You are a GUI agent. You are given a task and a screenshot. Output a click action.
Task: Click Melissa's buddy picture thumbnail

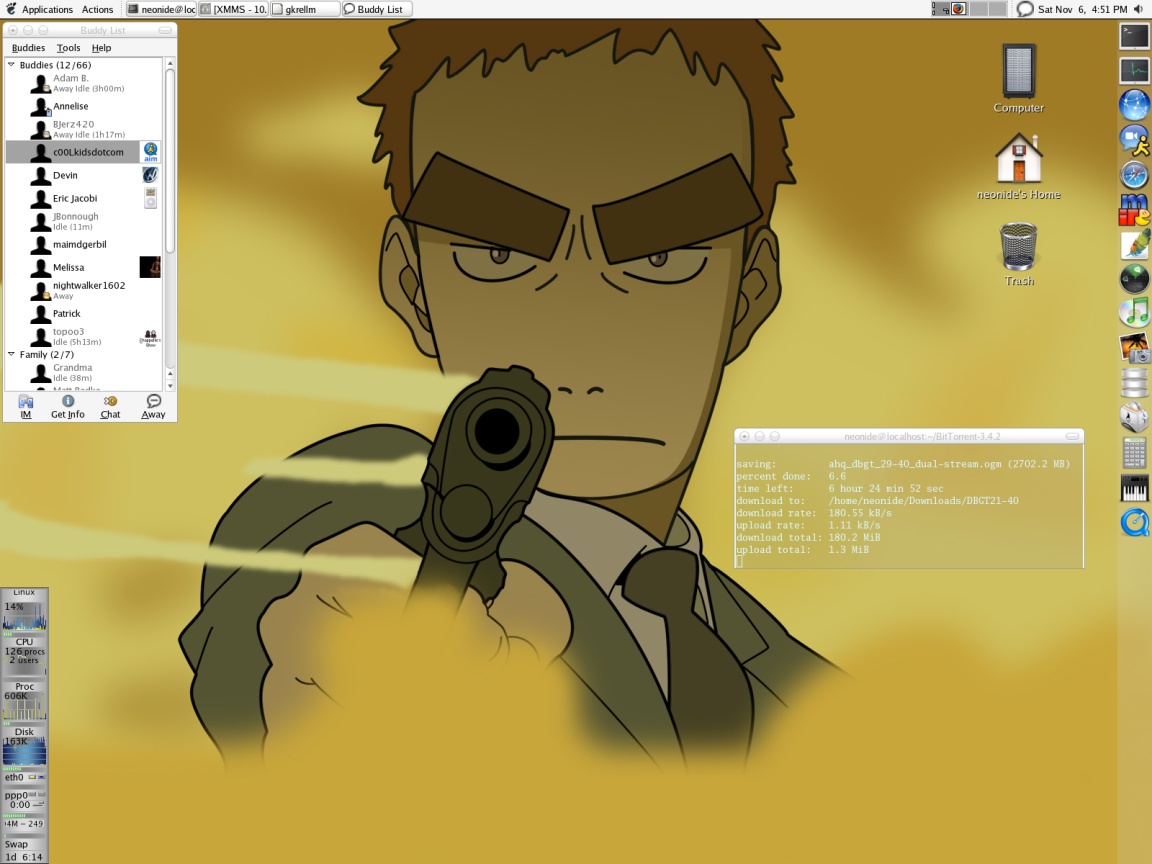[150, 267]
